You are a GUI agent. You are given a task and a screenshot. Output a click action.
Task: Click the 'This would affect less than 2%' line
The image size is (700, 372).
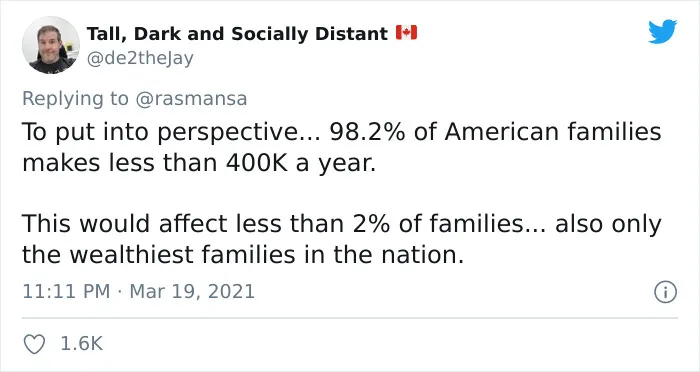point(342,224)
